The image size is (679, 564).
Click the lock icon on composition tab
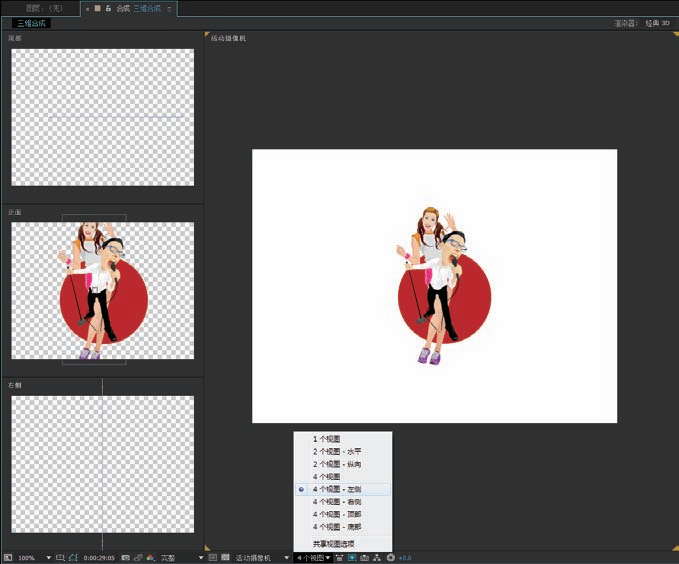[108, 8]
